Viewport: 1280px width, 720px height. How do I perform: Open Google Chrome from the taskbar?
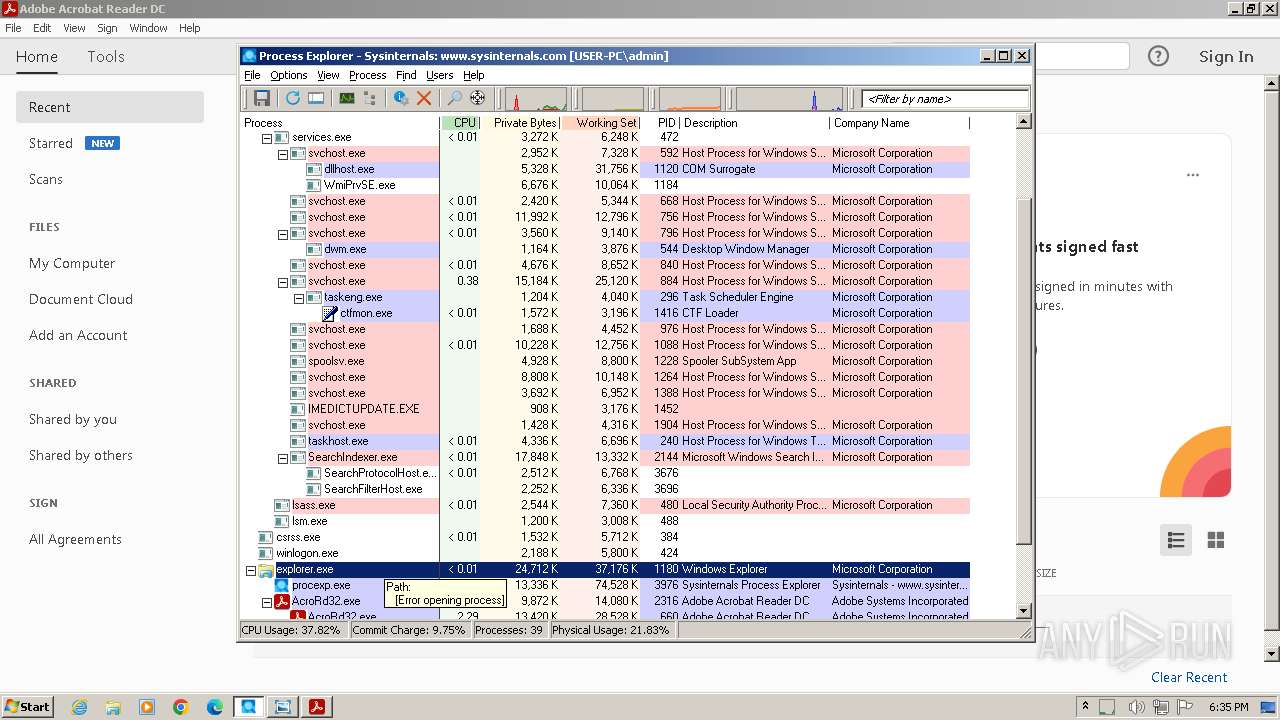click(x=181, y=707)
